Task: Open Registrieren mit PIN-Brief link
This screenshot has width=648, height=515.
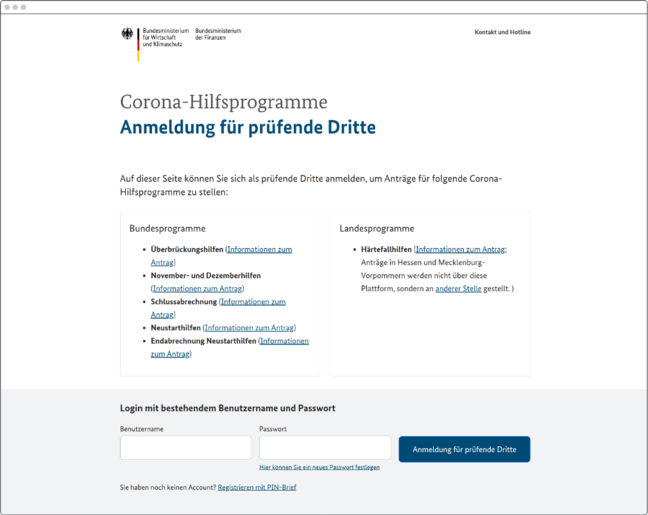Action: point(257,487)
